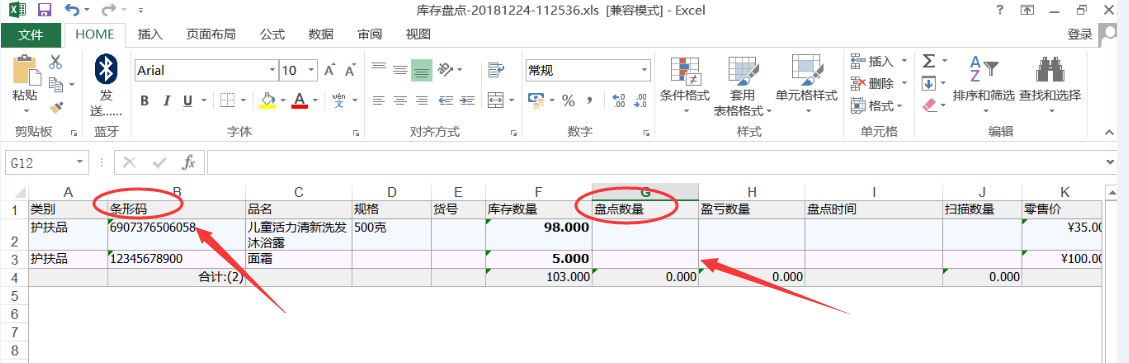Viewport: 1129px width, 363px height.
Task: Decrease indent in alignment group
Action: (446, 100)
